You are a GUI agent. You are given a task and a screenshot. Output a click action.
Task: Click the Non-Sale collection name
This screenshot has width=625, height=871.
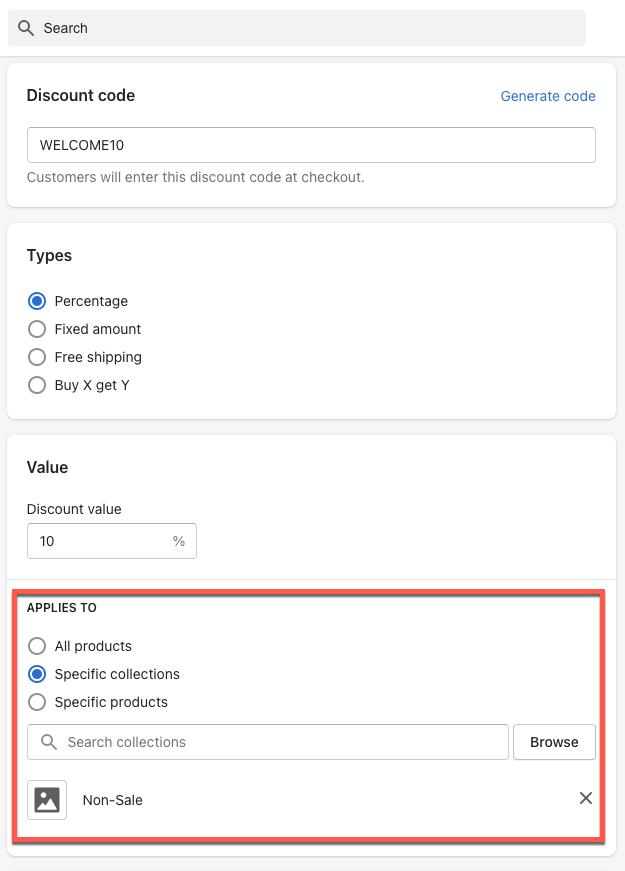pos(113,800)
